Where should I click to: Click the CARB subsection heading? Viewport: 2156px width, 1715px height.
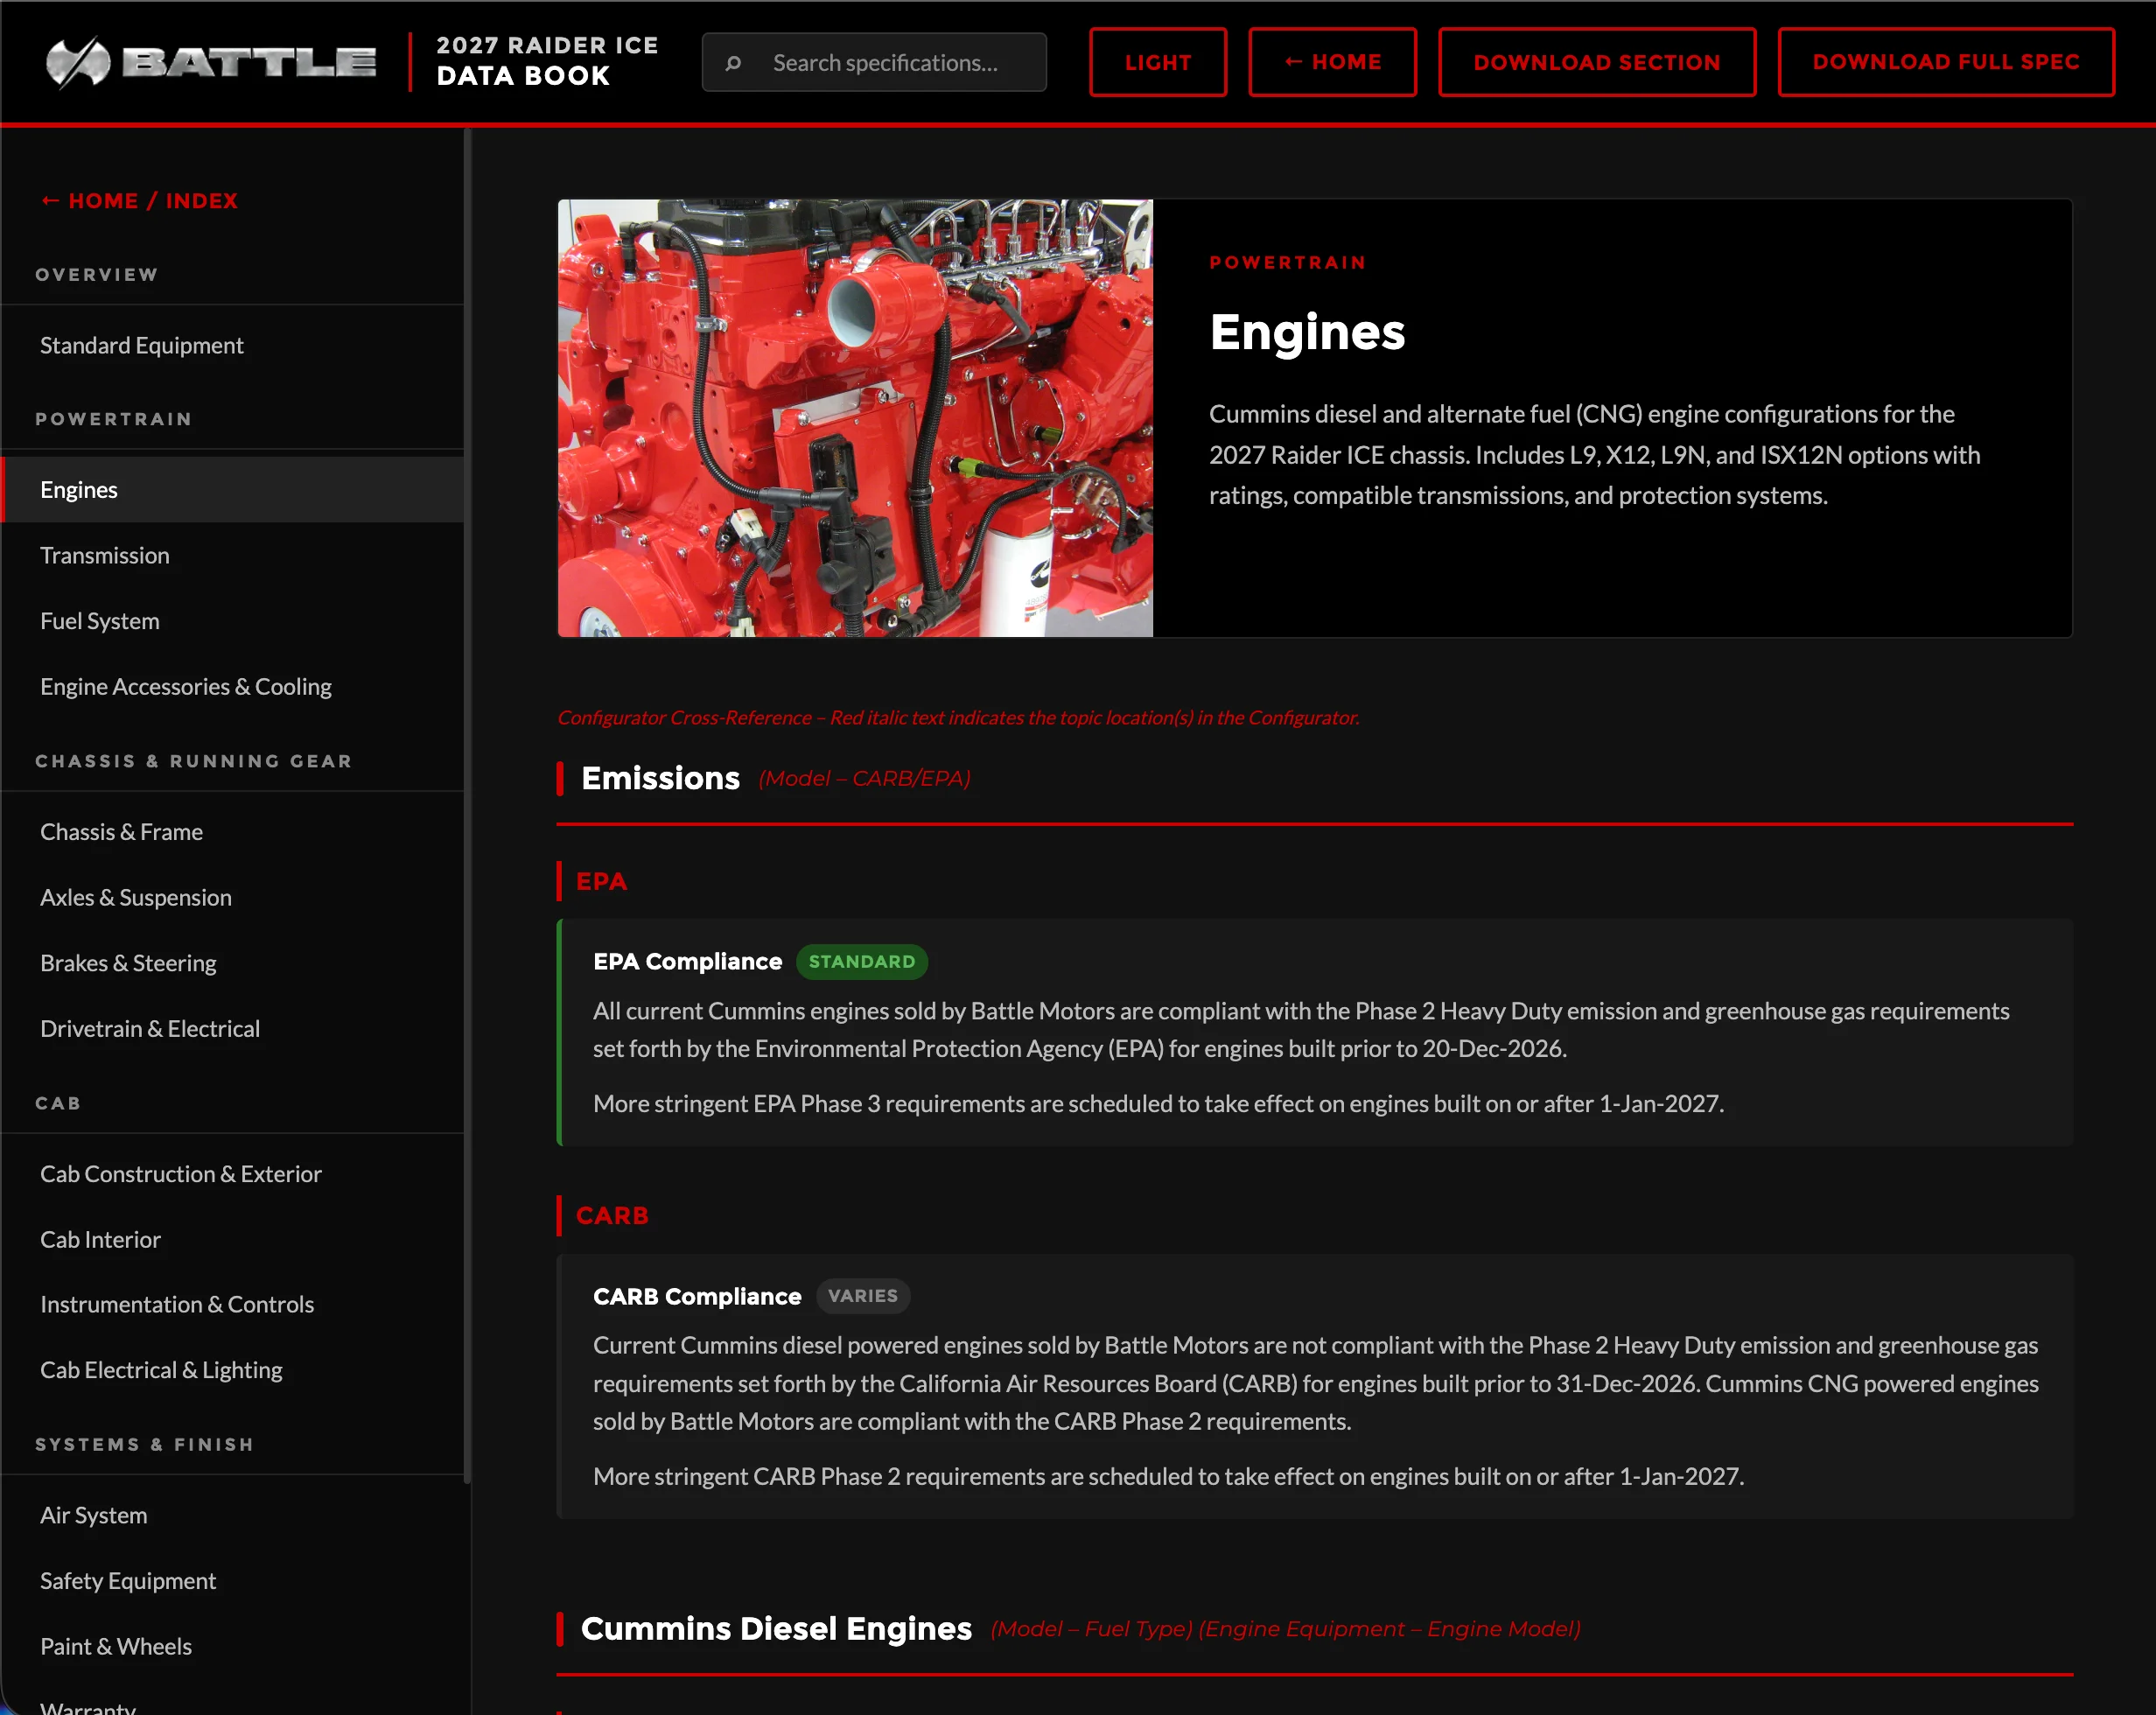coord(612,1215)
